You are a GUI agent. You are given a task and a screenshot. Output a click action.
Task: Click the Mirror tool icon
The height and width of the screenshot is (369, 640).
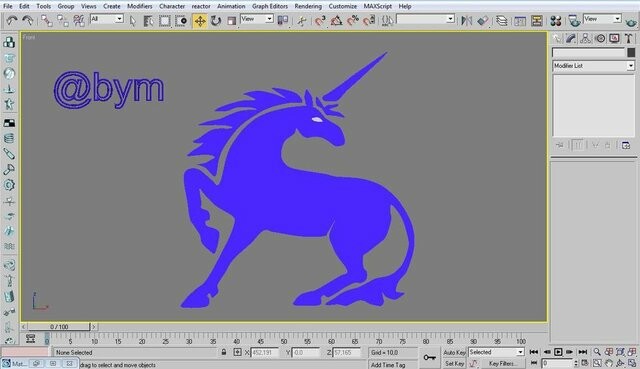(467, 20)
